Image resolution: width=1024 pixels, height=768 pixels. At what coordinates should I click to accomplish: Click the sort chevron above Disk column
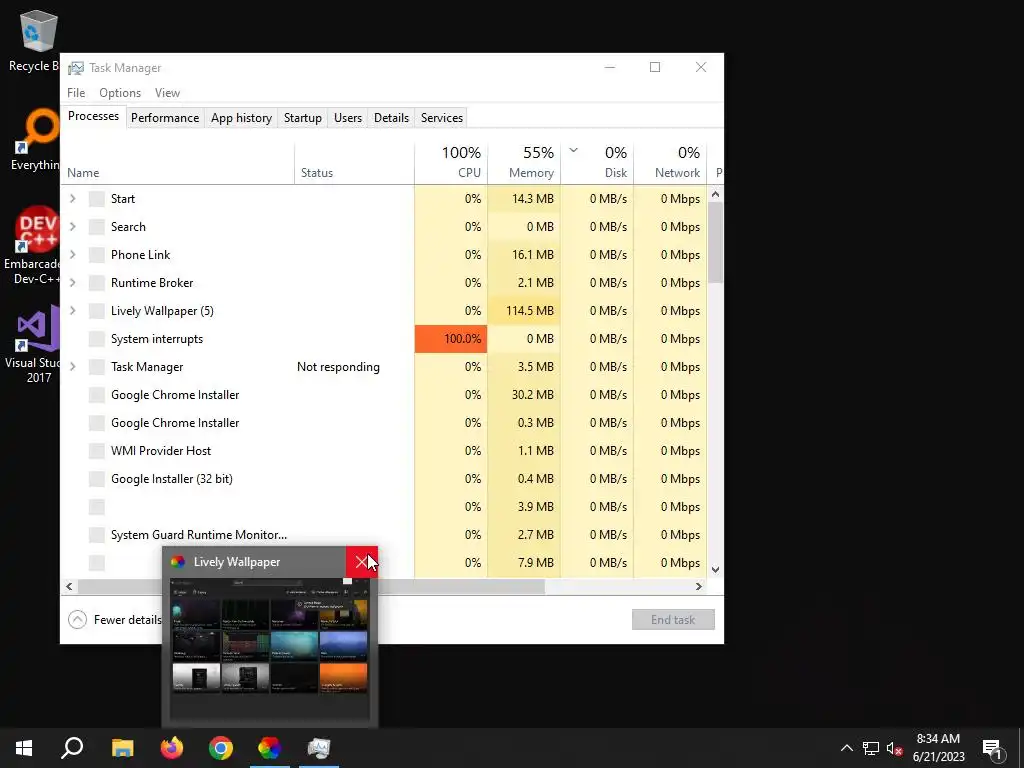click(573, 150)
